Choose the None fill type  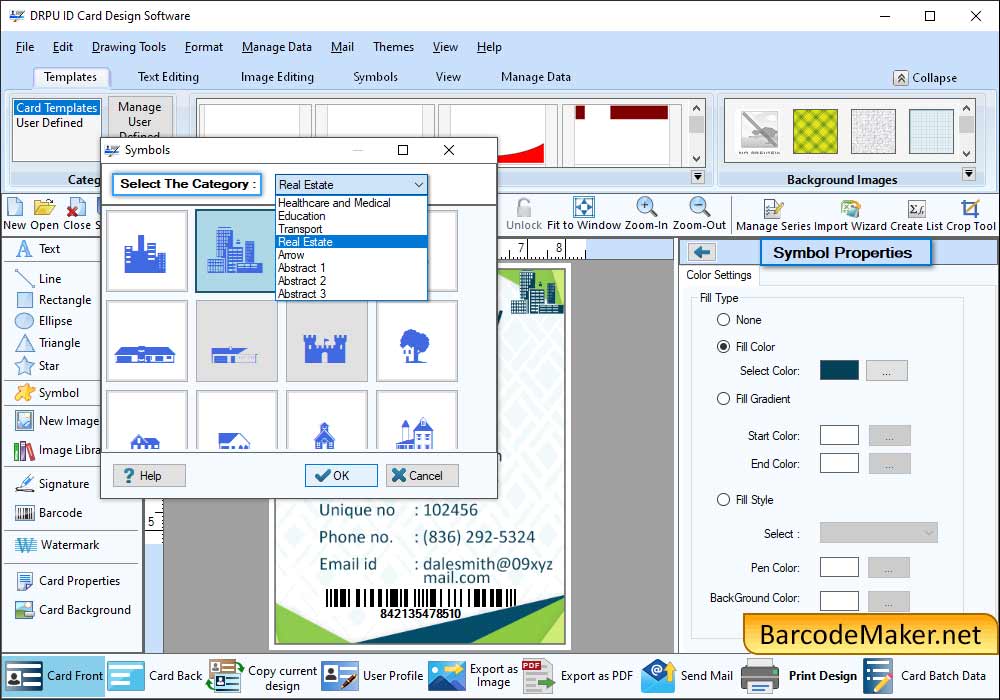click(x=723, y=320)
